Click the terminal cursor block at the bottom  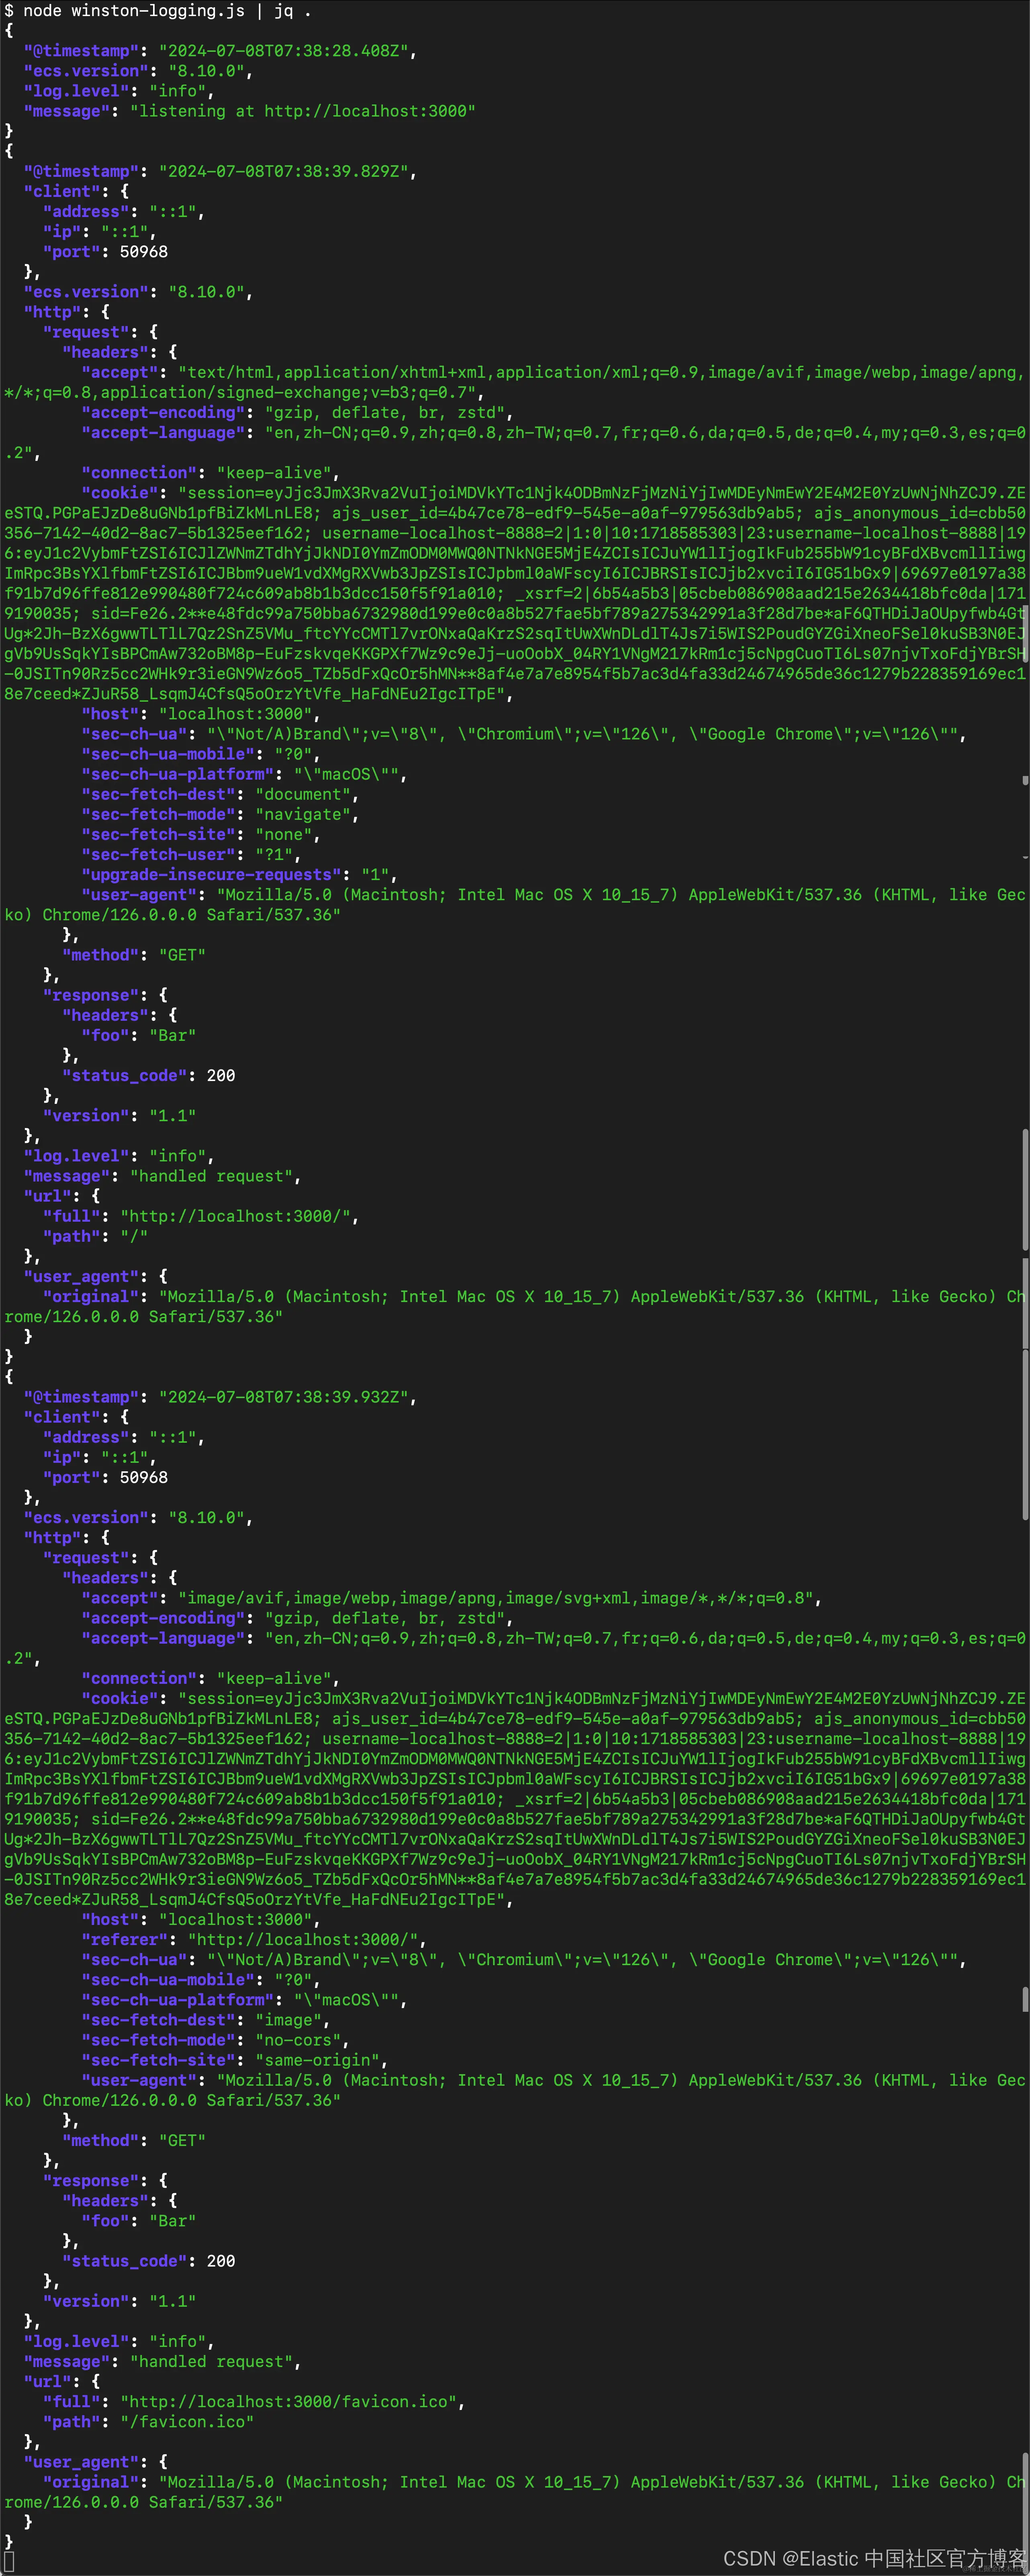[x=9, y=2562]
